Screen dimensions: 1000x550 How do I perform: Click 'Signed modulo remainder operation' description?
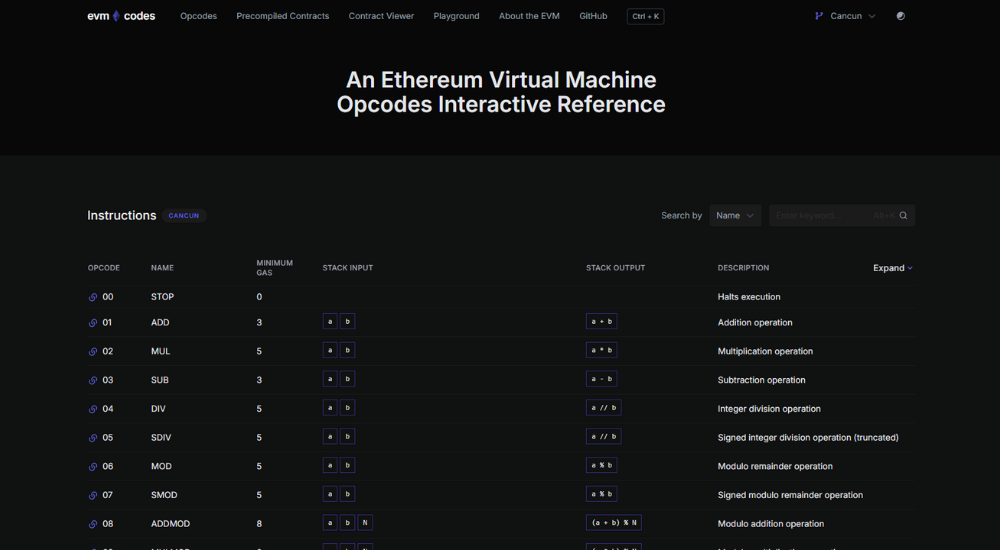[790, 495]
